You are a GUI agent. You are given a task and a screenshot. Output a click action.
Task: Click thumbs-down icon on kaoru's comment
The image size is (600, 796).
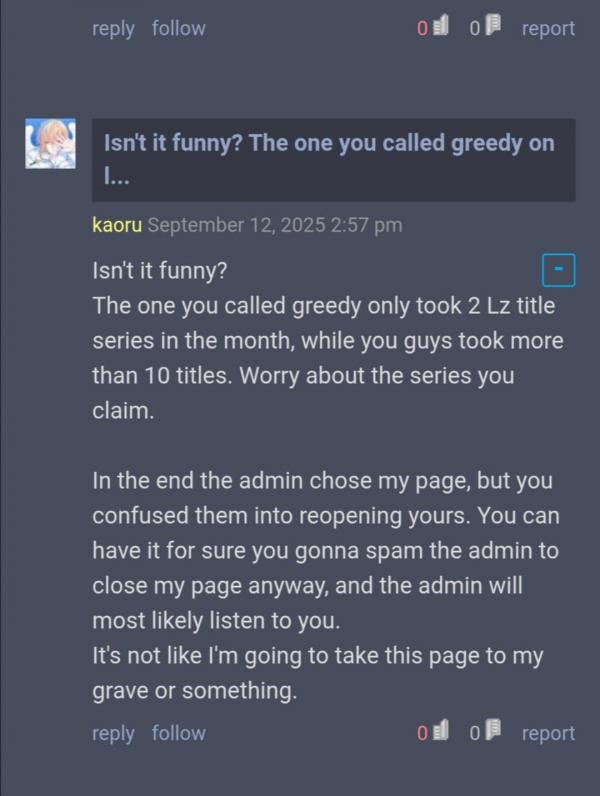coord(493,730)
